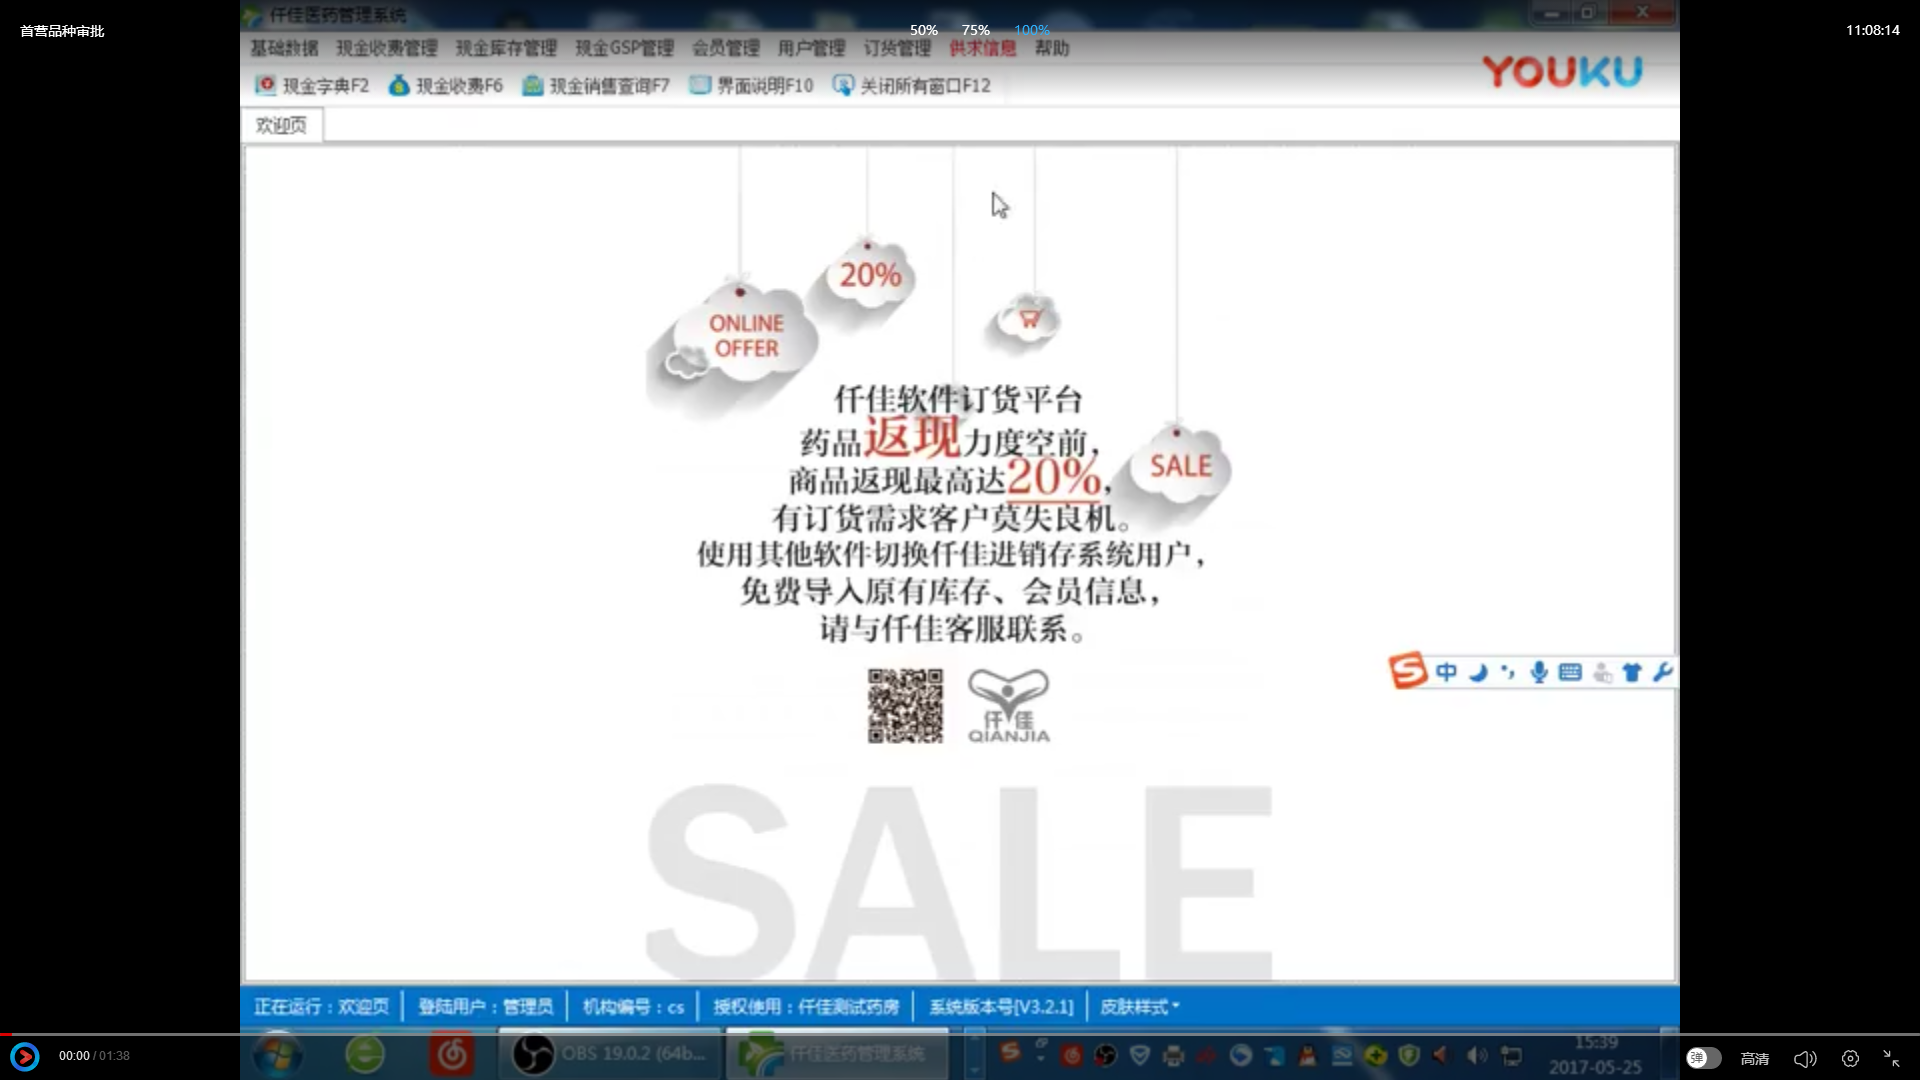
Task: Click status text 登陆用户：管理员
Action: (x=485, y=1007)
